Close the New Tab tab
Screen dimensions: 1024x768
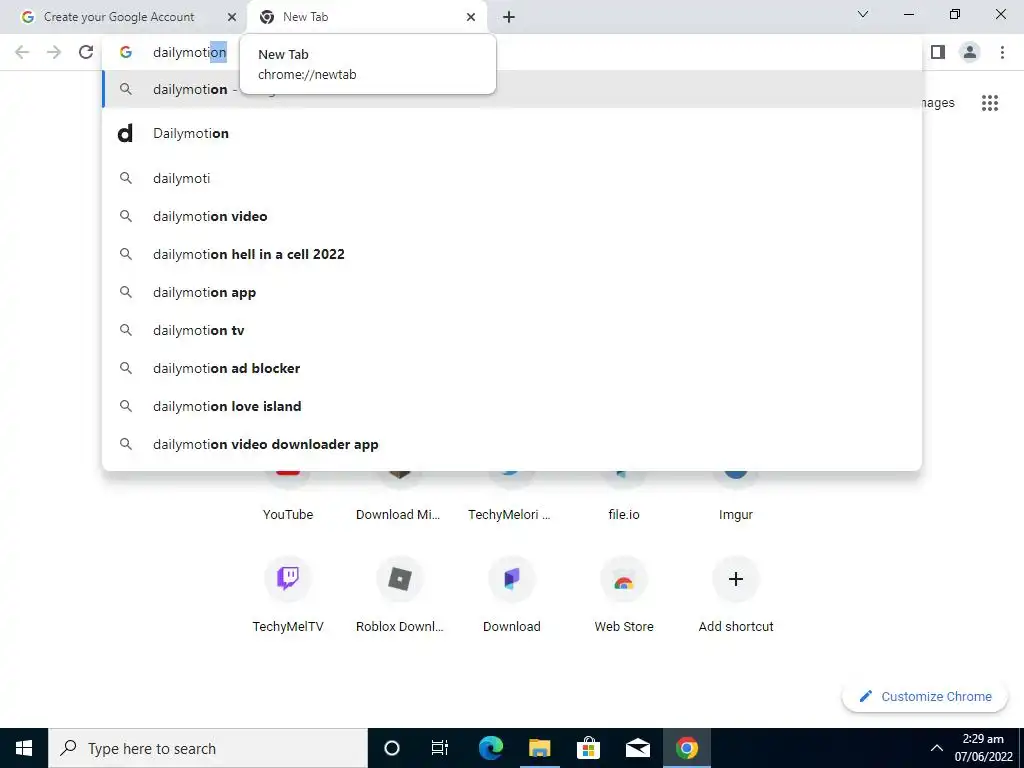click(x=471, y=17)
